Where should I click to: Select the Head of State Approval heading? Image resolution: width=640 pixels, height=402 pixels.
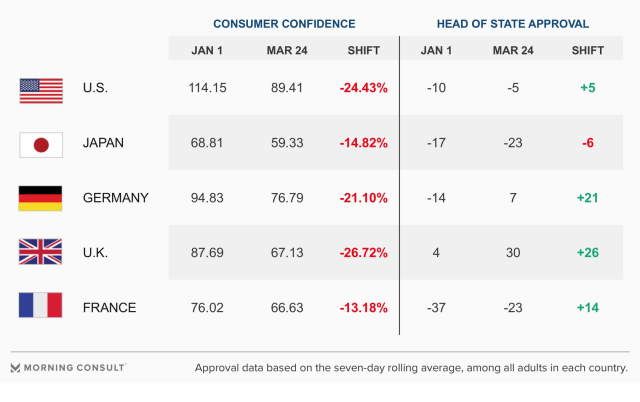pos(513,23)
